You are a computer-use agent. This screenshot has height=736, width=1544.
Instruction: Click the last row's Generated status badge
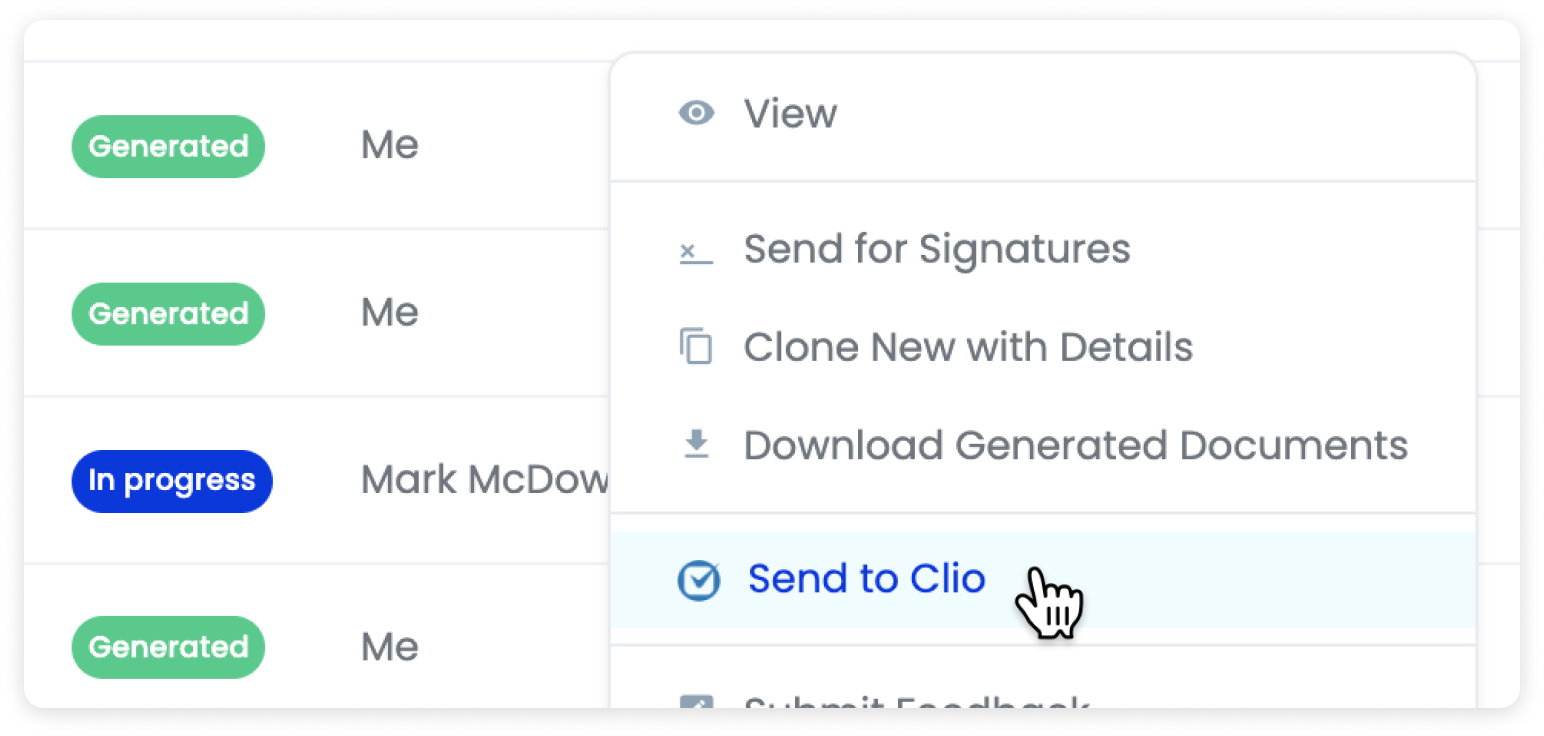tap(168, 647)
